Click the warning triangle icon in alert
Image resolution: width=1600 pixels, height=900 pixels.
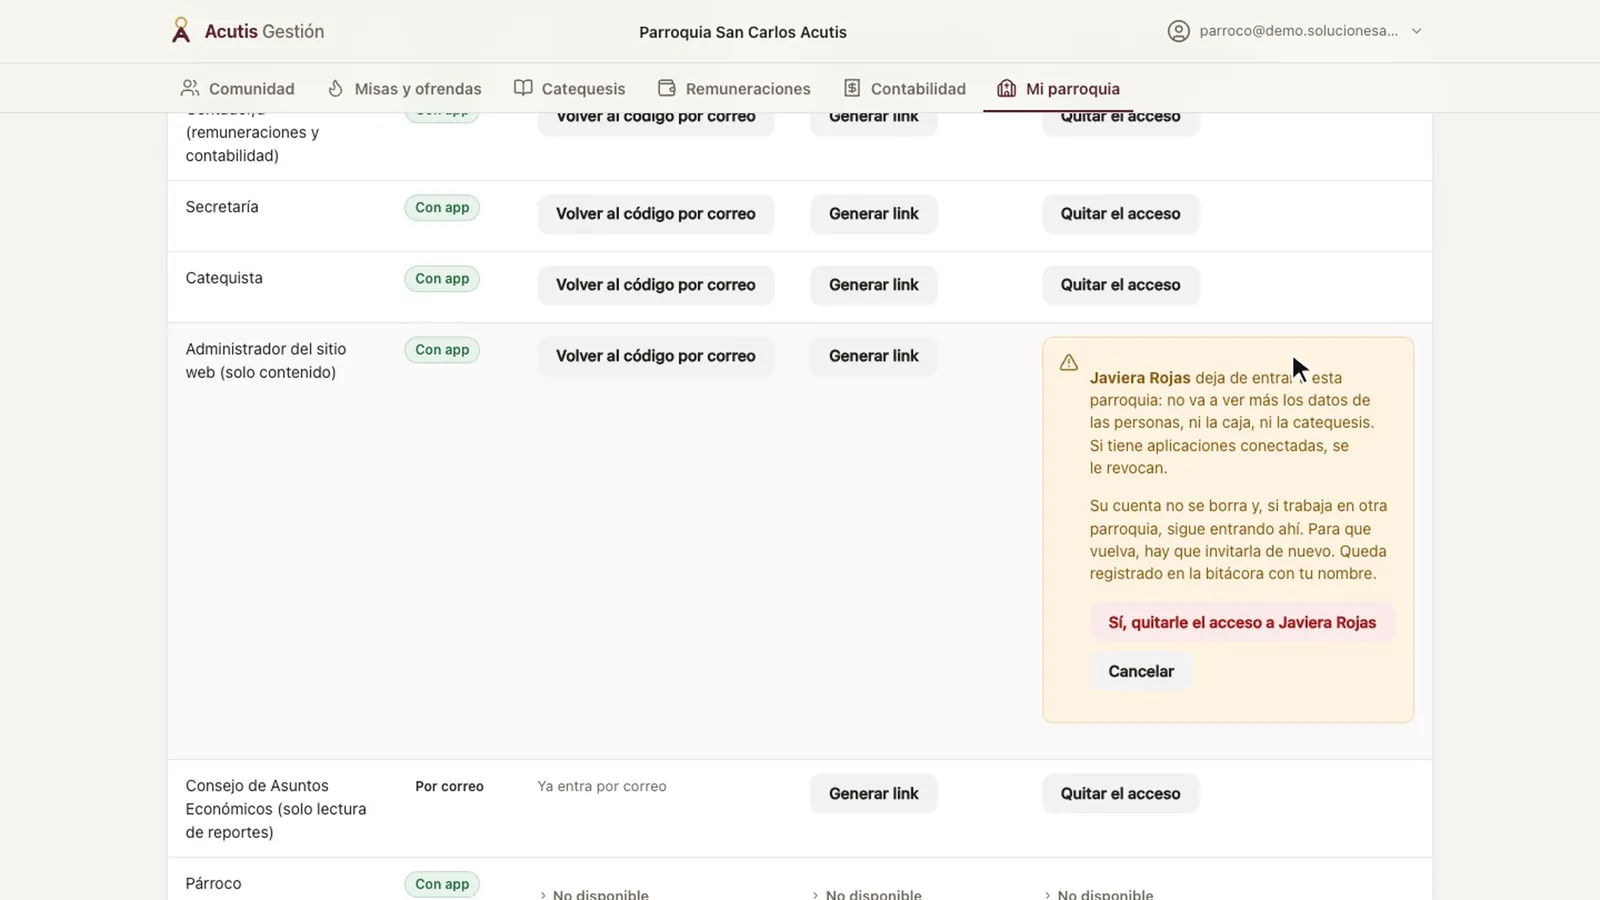click(x=1069, y=362)
